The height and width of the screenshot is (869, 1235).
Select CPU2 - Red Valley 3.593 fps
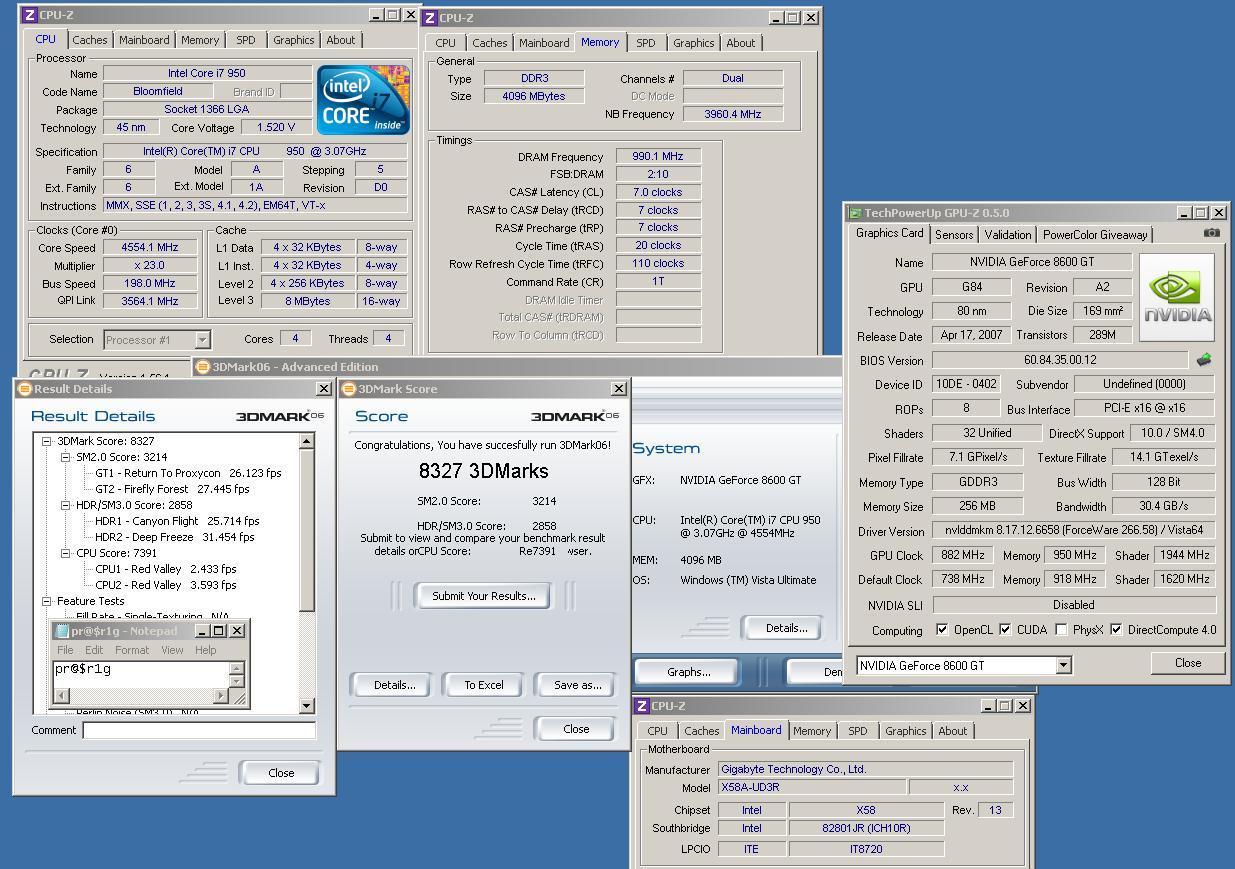(166, 585)
